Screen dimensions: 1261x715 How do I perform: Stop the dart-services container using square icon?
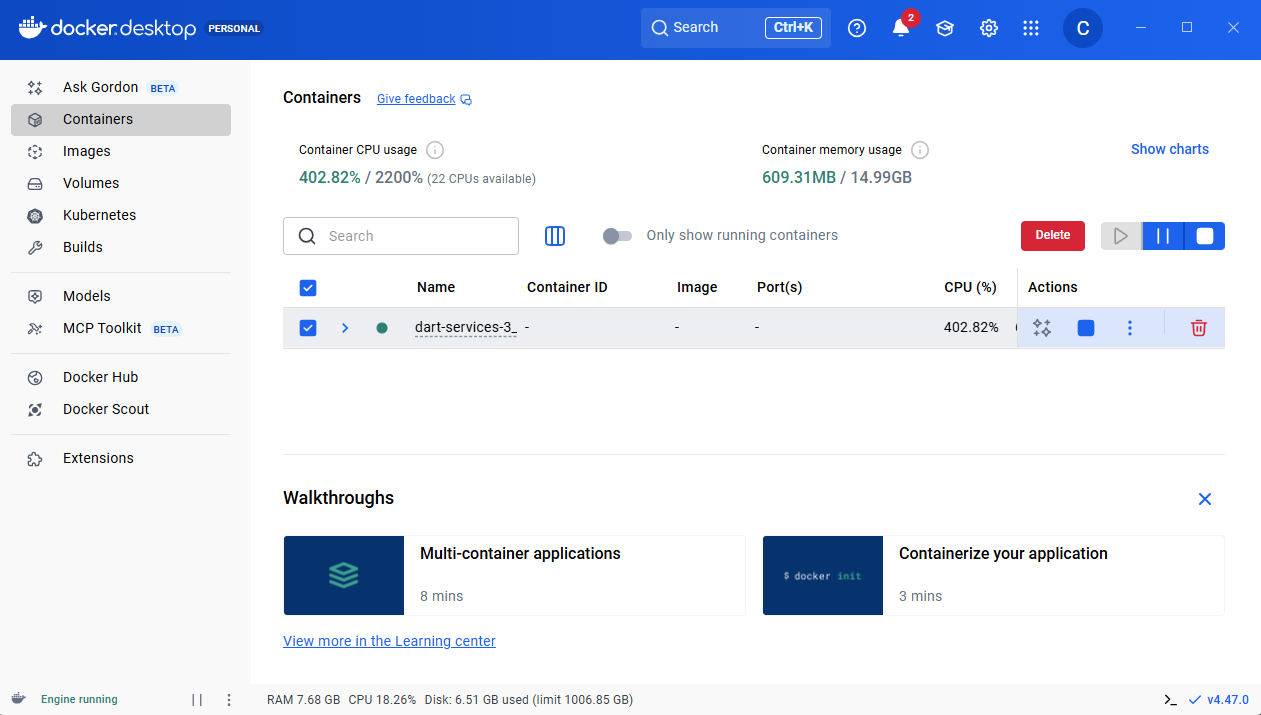pos(1086,328)
